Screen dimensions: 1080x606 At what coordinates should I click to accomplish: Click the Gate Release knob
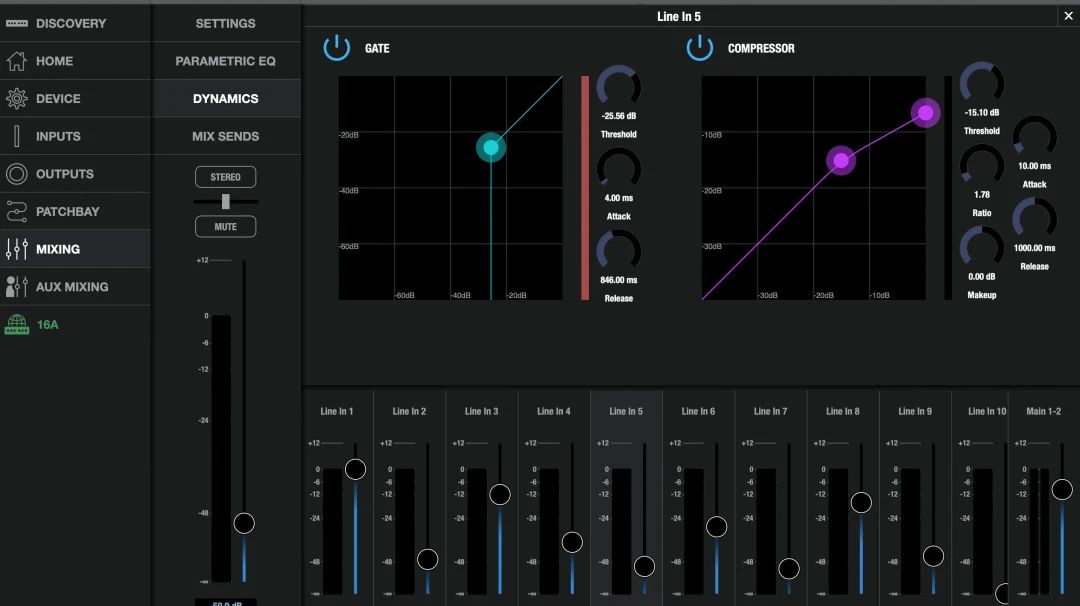click(x=619, y=251)
